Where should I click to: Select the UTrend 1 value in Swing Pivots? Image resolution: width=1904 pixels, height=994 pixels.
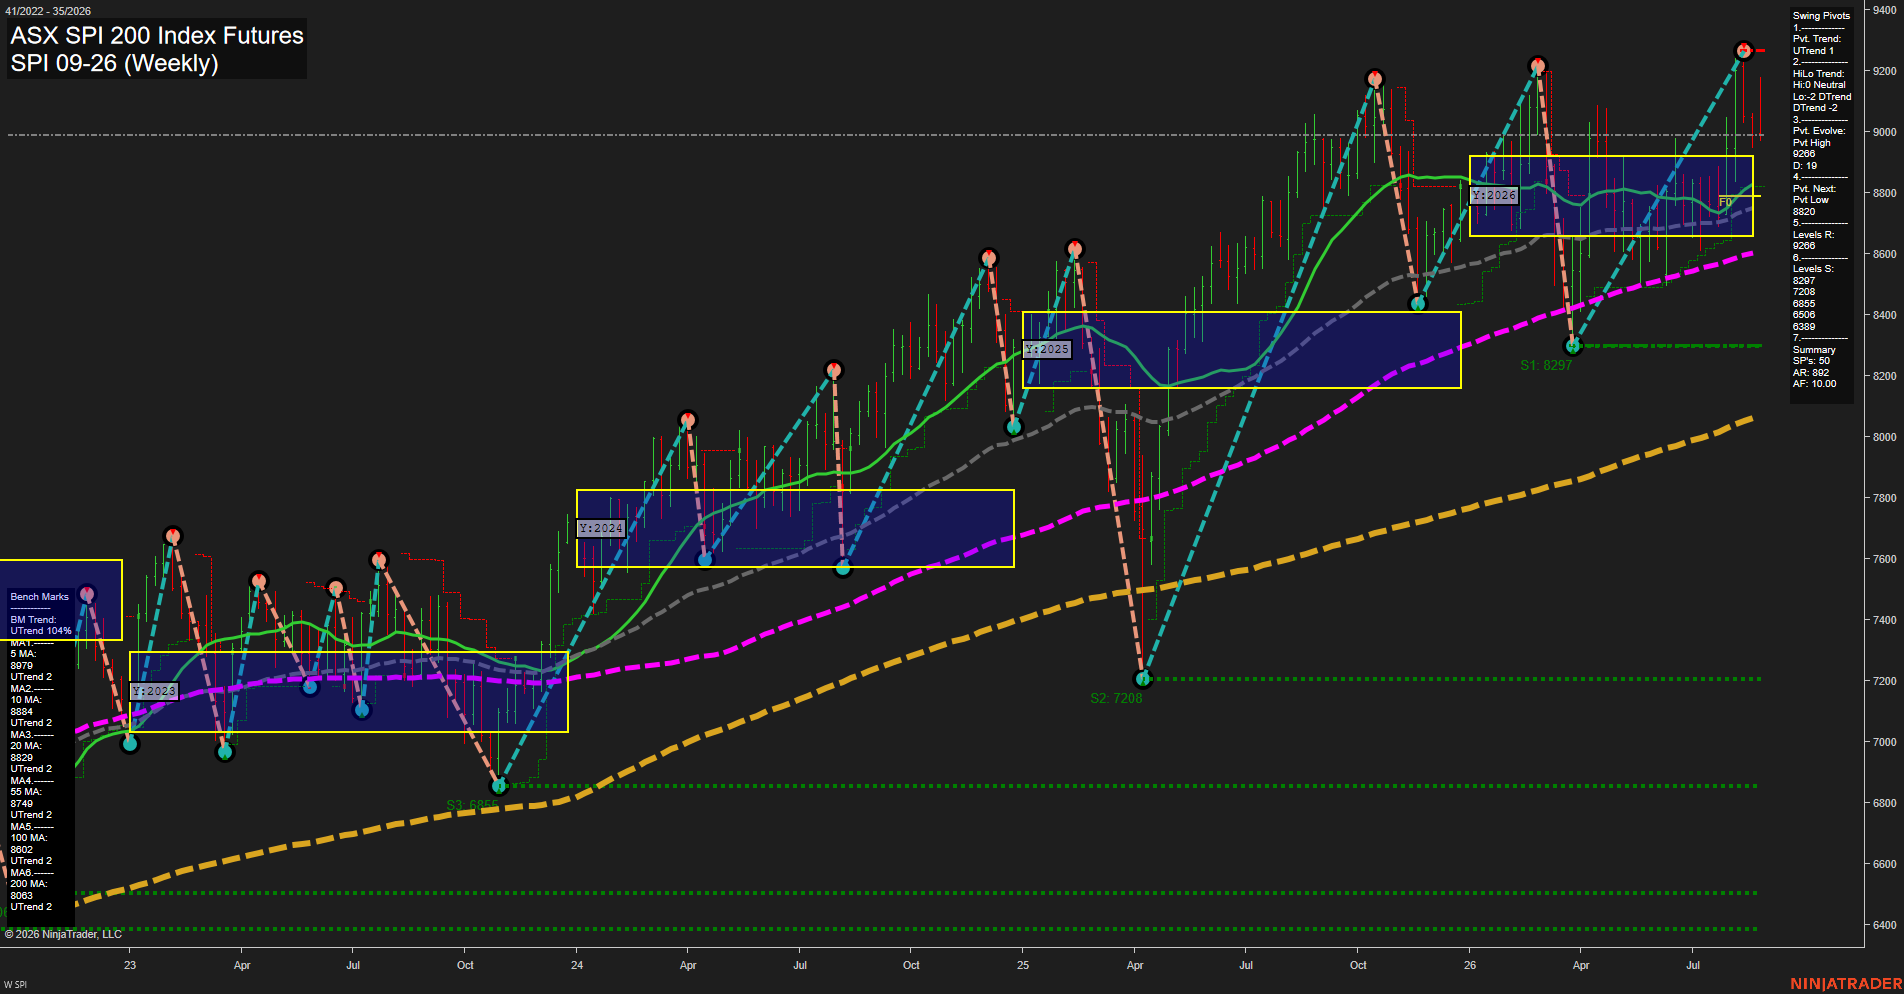1813,51
